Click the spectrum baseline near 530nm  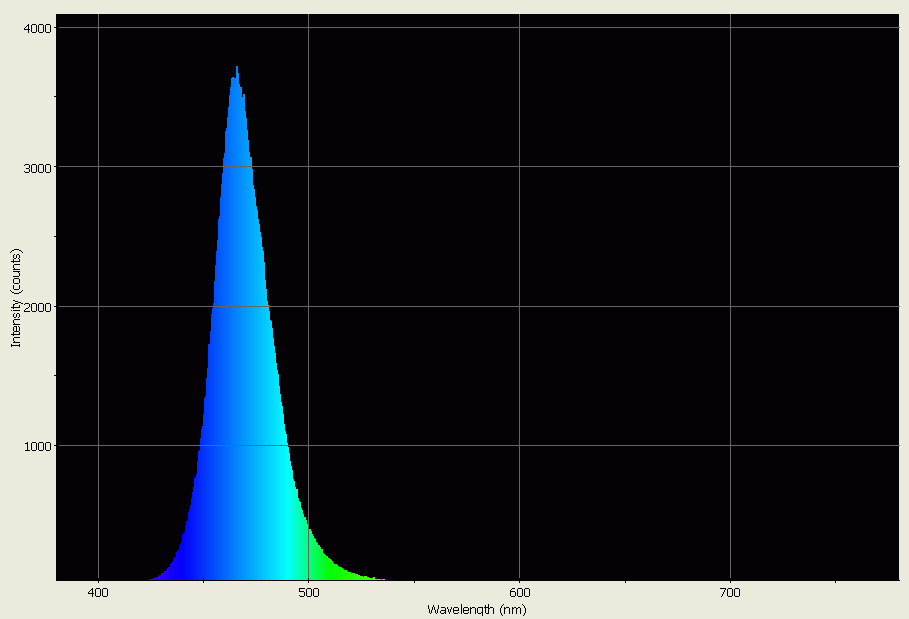tap(370, 578)
